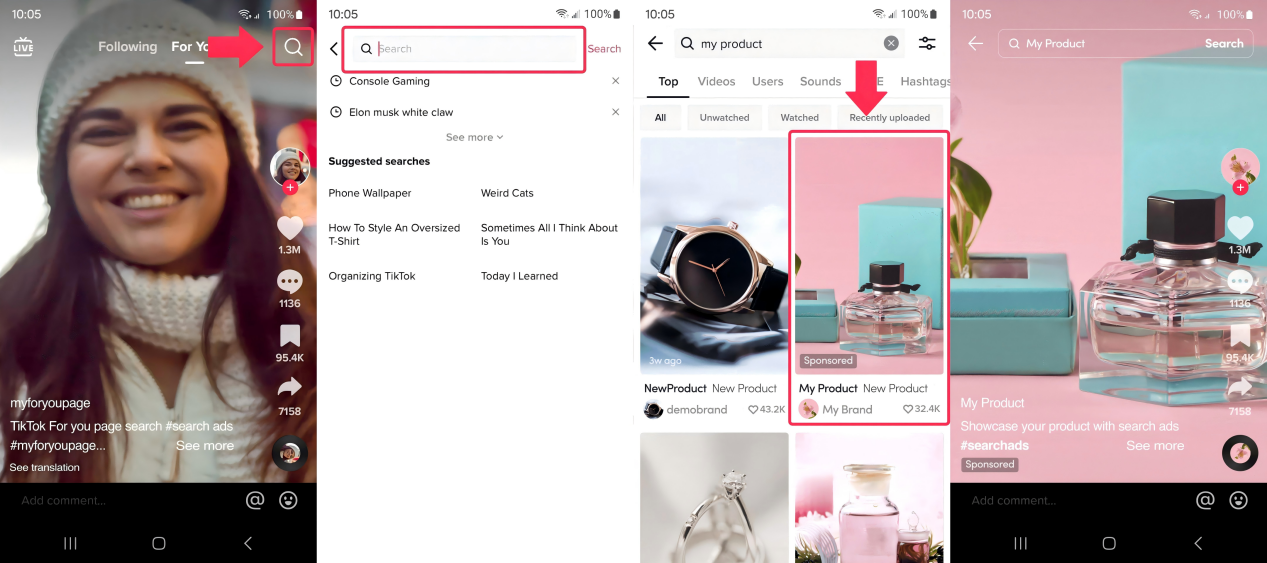Toggle the Watched filter chip

pos(799,117)
